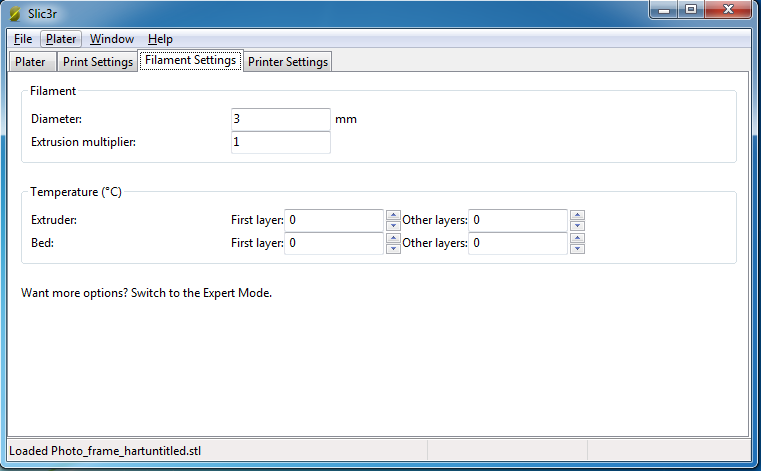Increase Bed First layer temperature with up arrow
Viewport: 761px width, 471px height.
tap(393, 238)
